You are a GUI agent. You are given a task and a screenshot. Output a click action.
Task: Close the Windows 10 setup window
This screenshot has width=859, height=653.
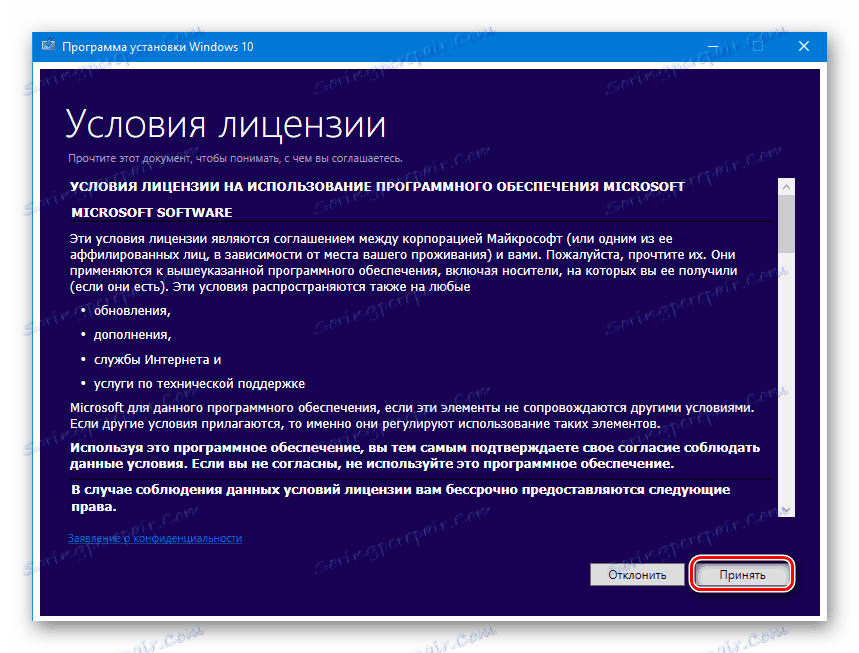point(803,46)
